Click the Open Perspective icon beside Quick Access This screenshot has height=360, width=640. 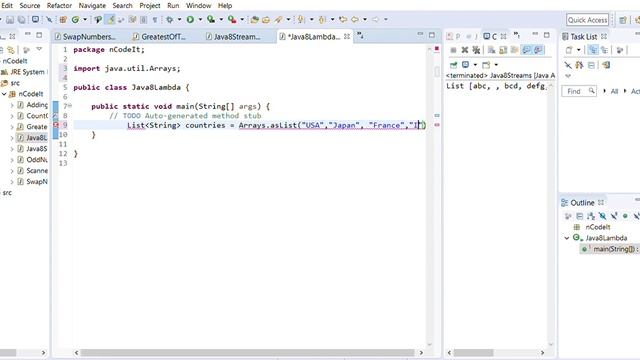(x=623, y=20)
